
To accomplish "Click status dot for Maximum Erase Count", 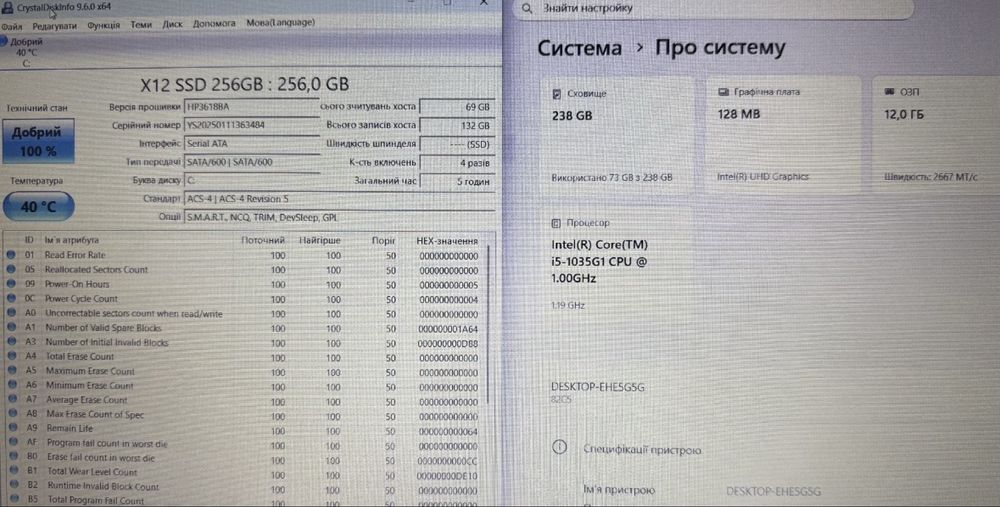I will coord(12,370).
